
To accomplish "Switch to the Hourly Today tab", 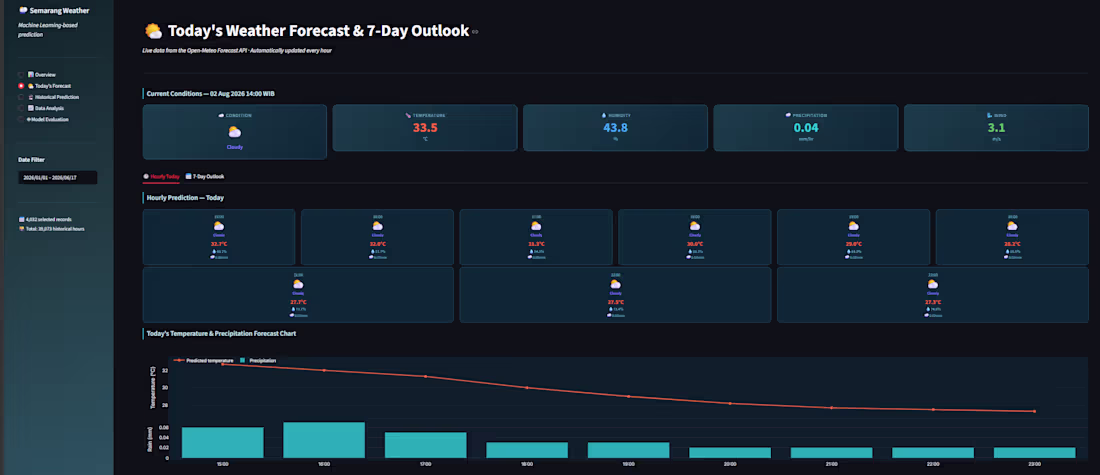I will 161,176.
